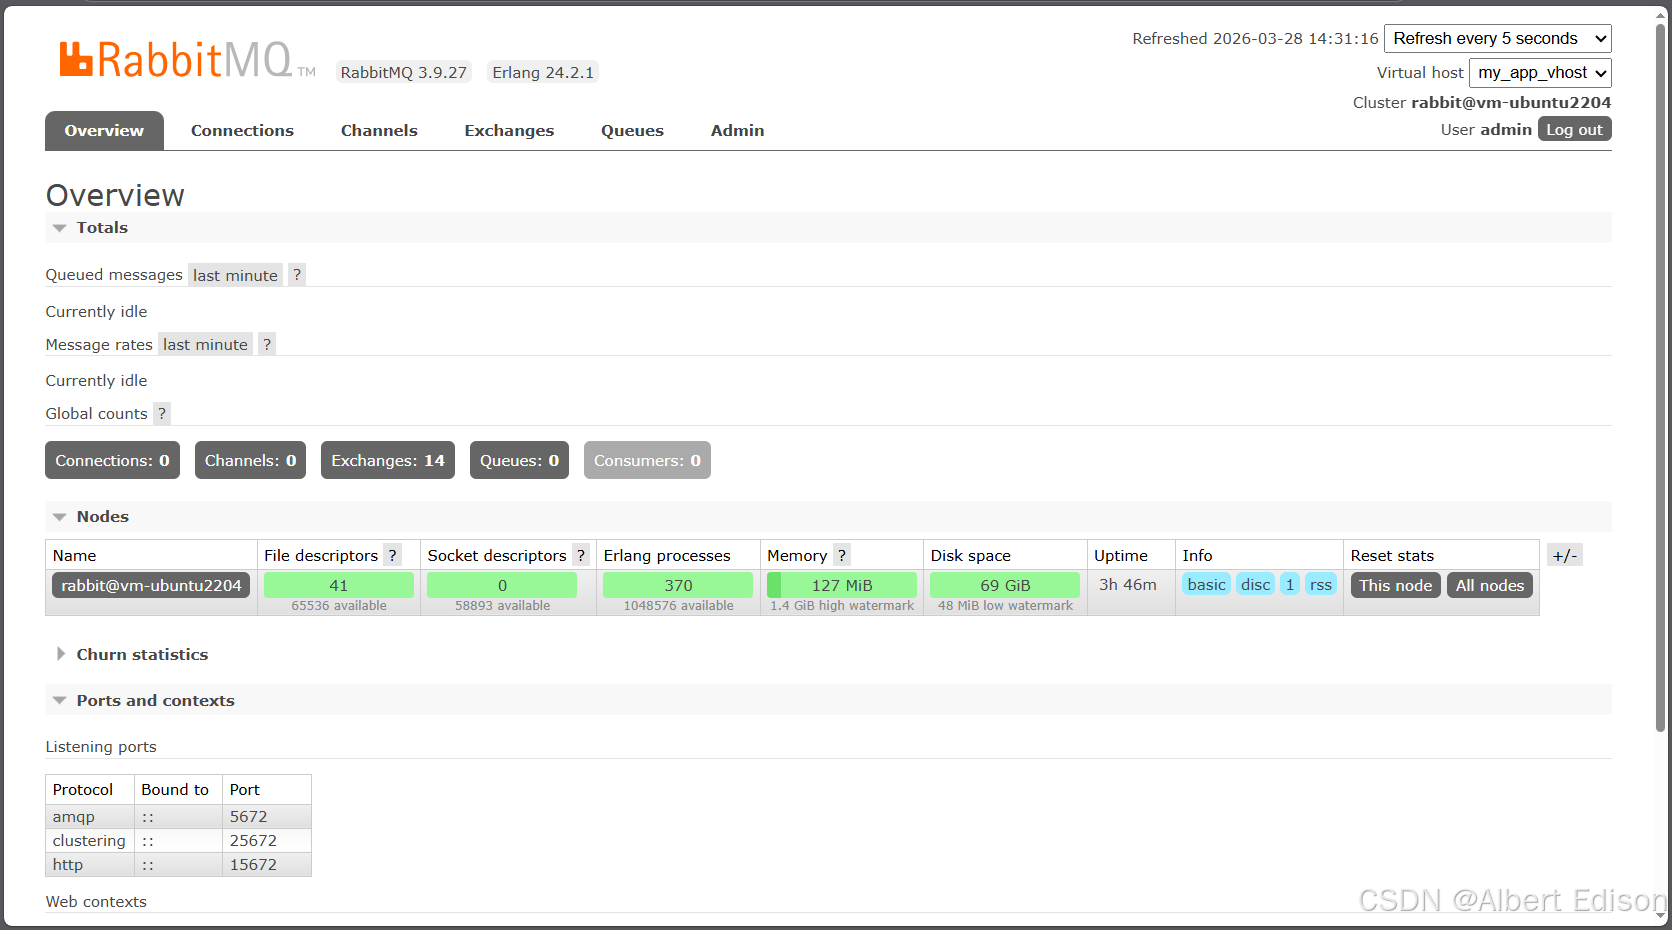Reset stats for This node

(1395, 585)
